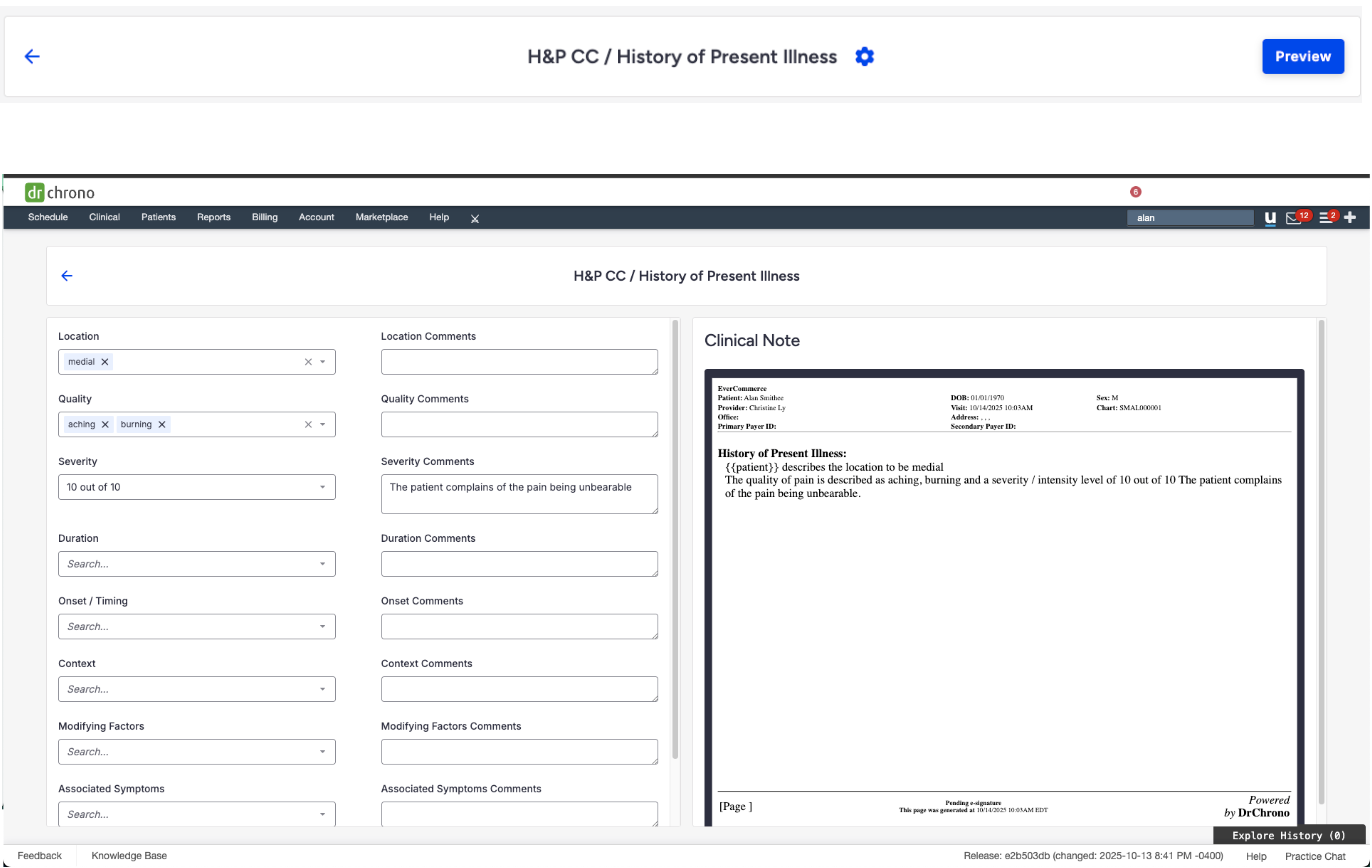Click the Quality Comments text box

[x=519, y=425]
